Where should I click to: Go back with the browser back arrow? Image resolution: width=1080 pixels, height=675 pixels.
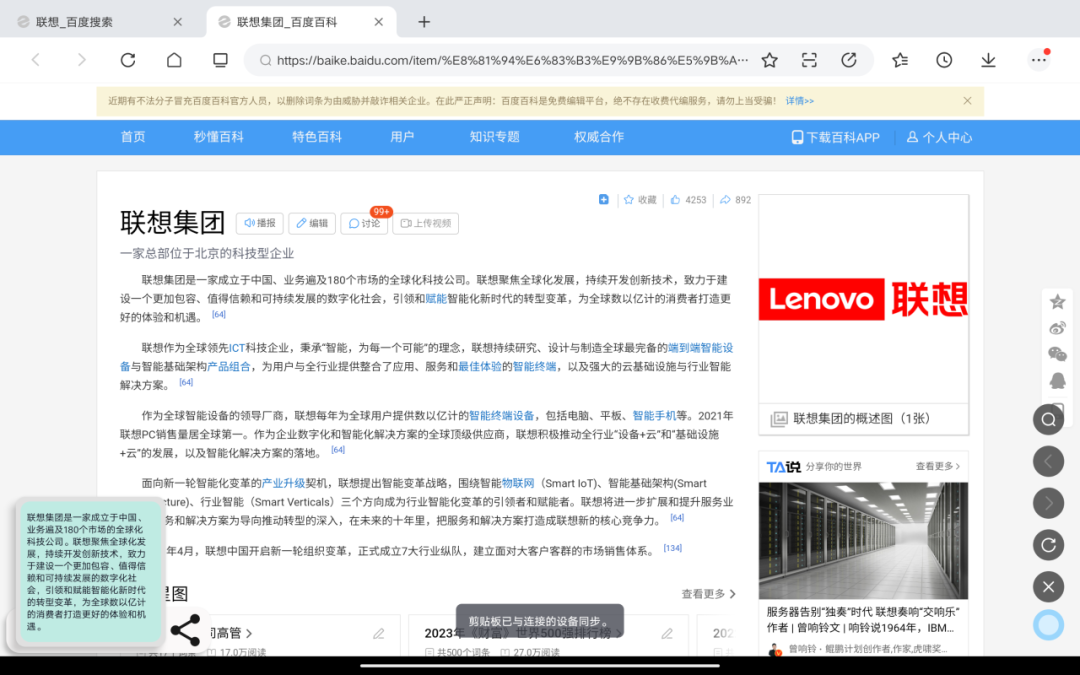[36, 60]
